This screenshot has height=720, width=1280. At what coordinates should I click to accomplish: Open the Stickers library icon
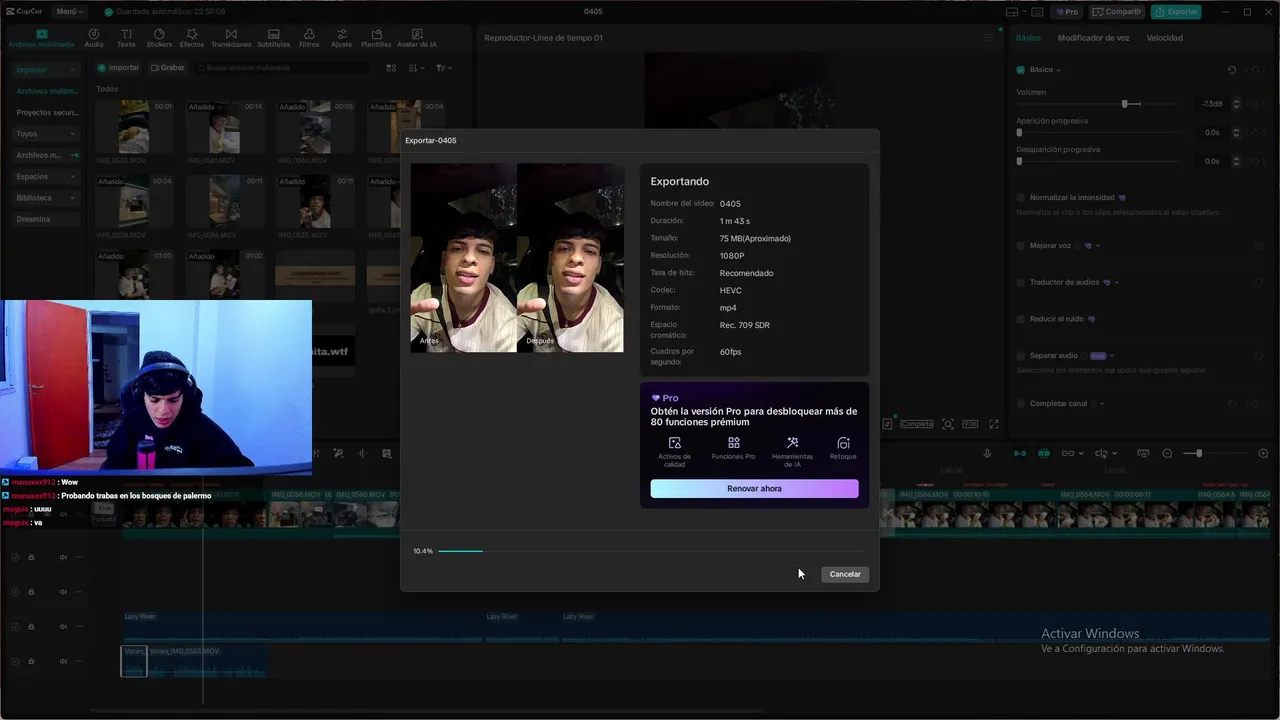[159, 38]
